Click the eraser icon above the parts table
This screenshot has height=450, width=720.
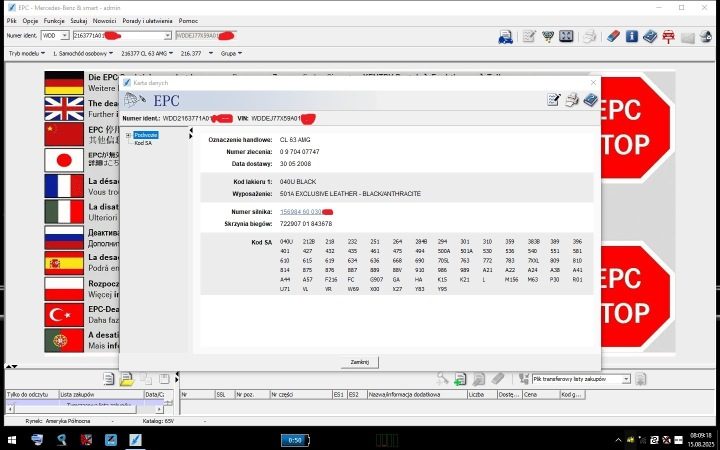pyautogui.click(x=498, y=378)
